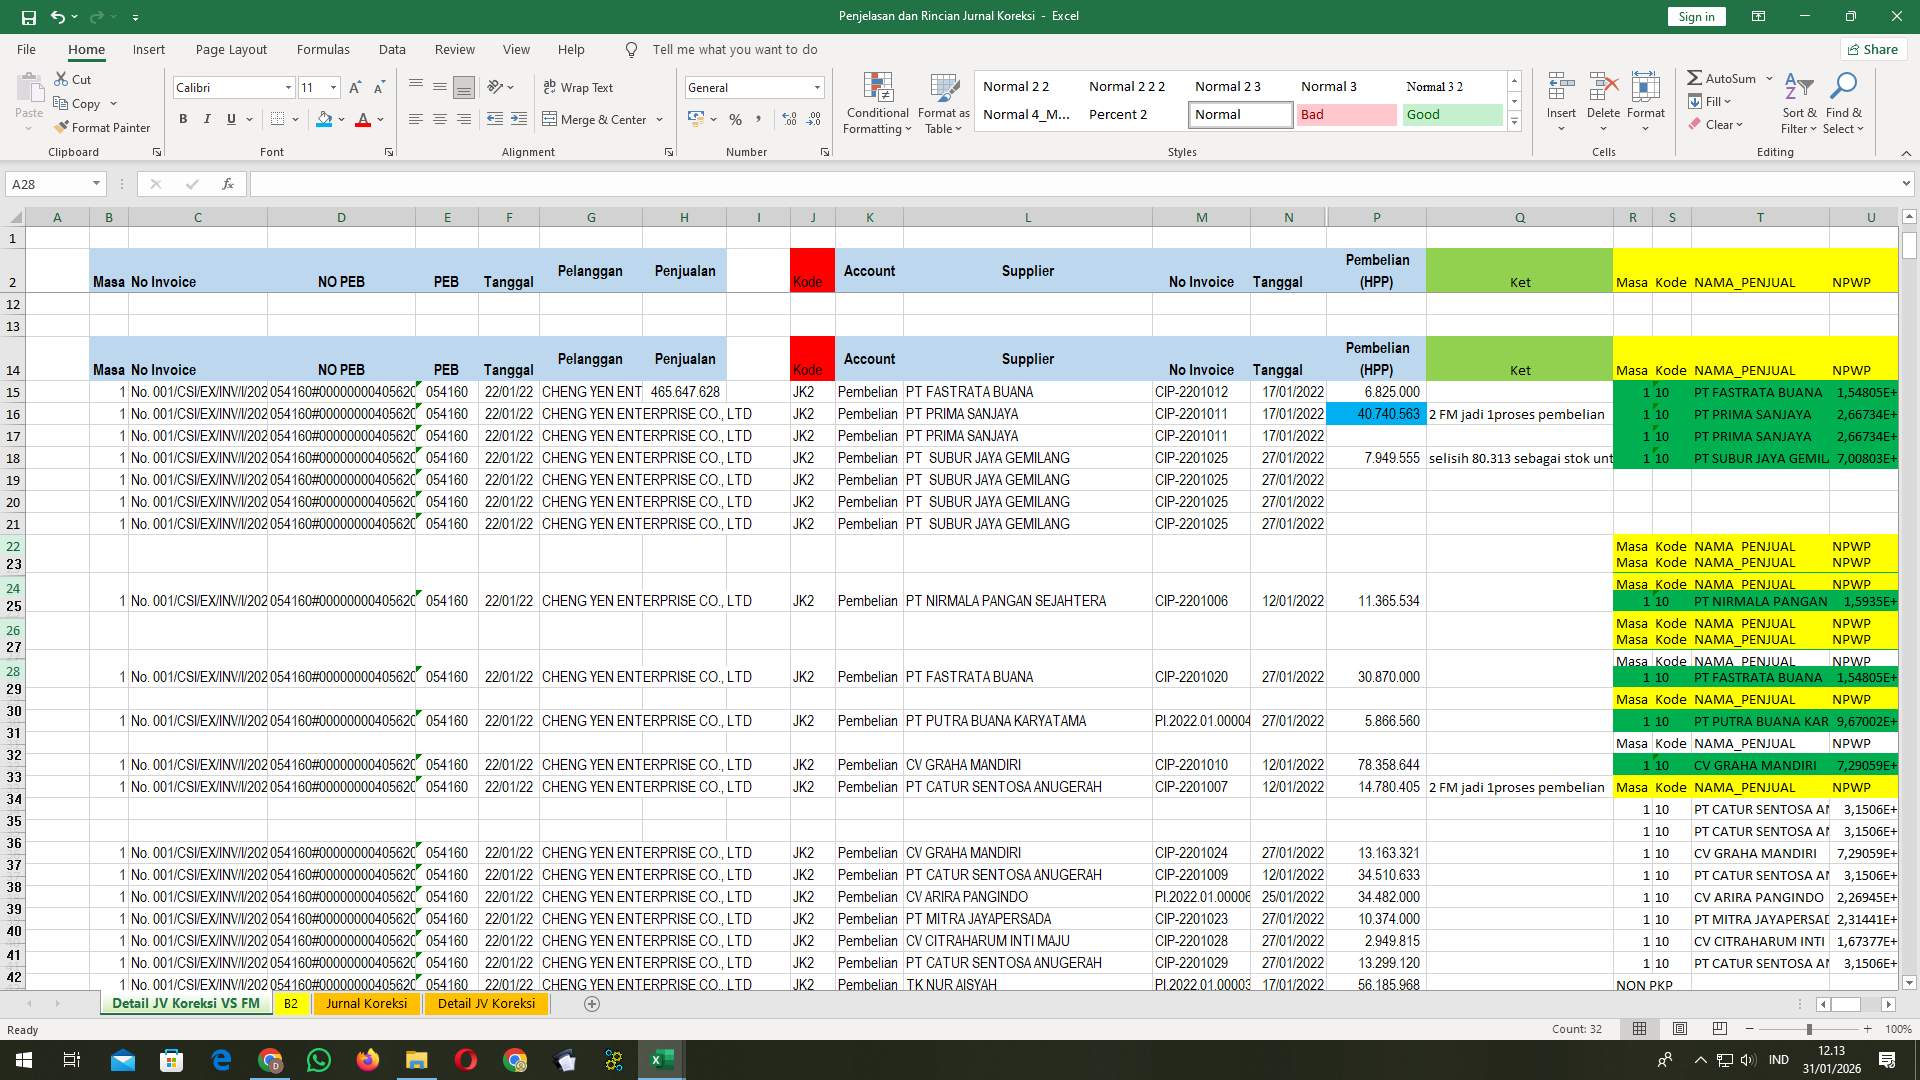Apply Percent Style to selection
1920x1080 pixels.
736,119
